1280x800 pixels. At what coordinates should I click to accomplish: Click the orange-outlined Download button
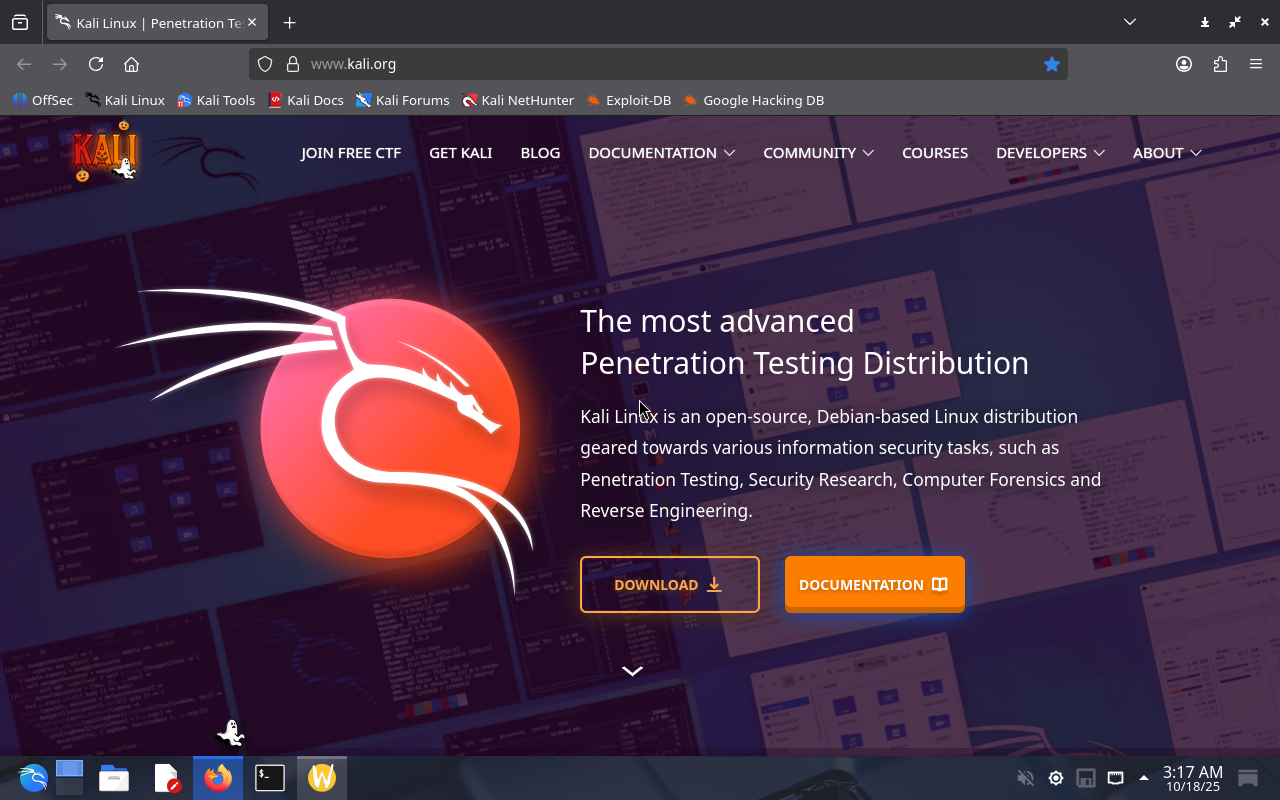pyautogui.click(x=669, y=584)
